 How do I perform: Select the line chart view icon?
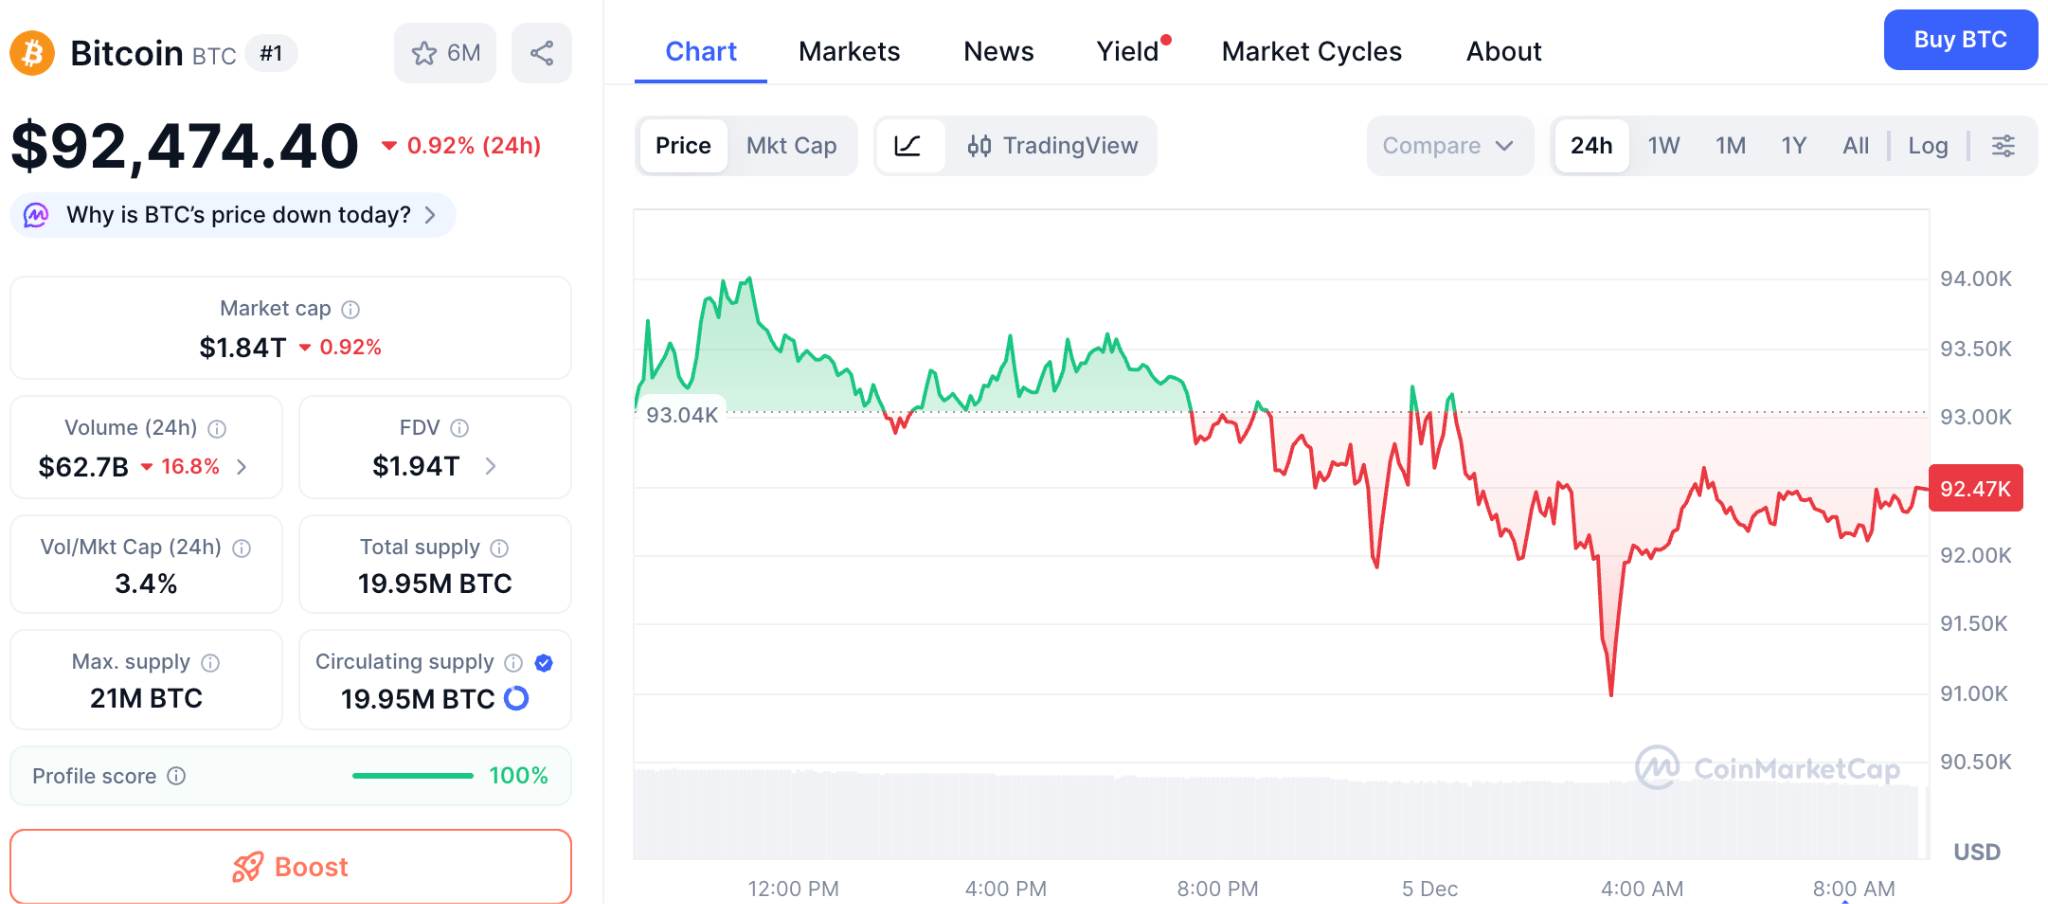[908, 146]
